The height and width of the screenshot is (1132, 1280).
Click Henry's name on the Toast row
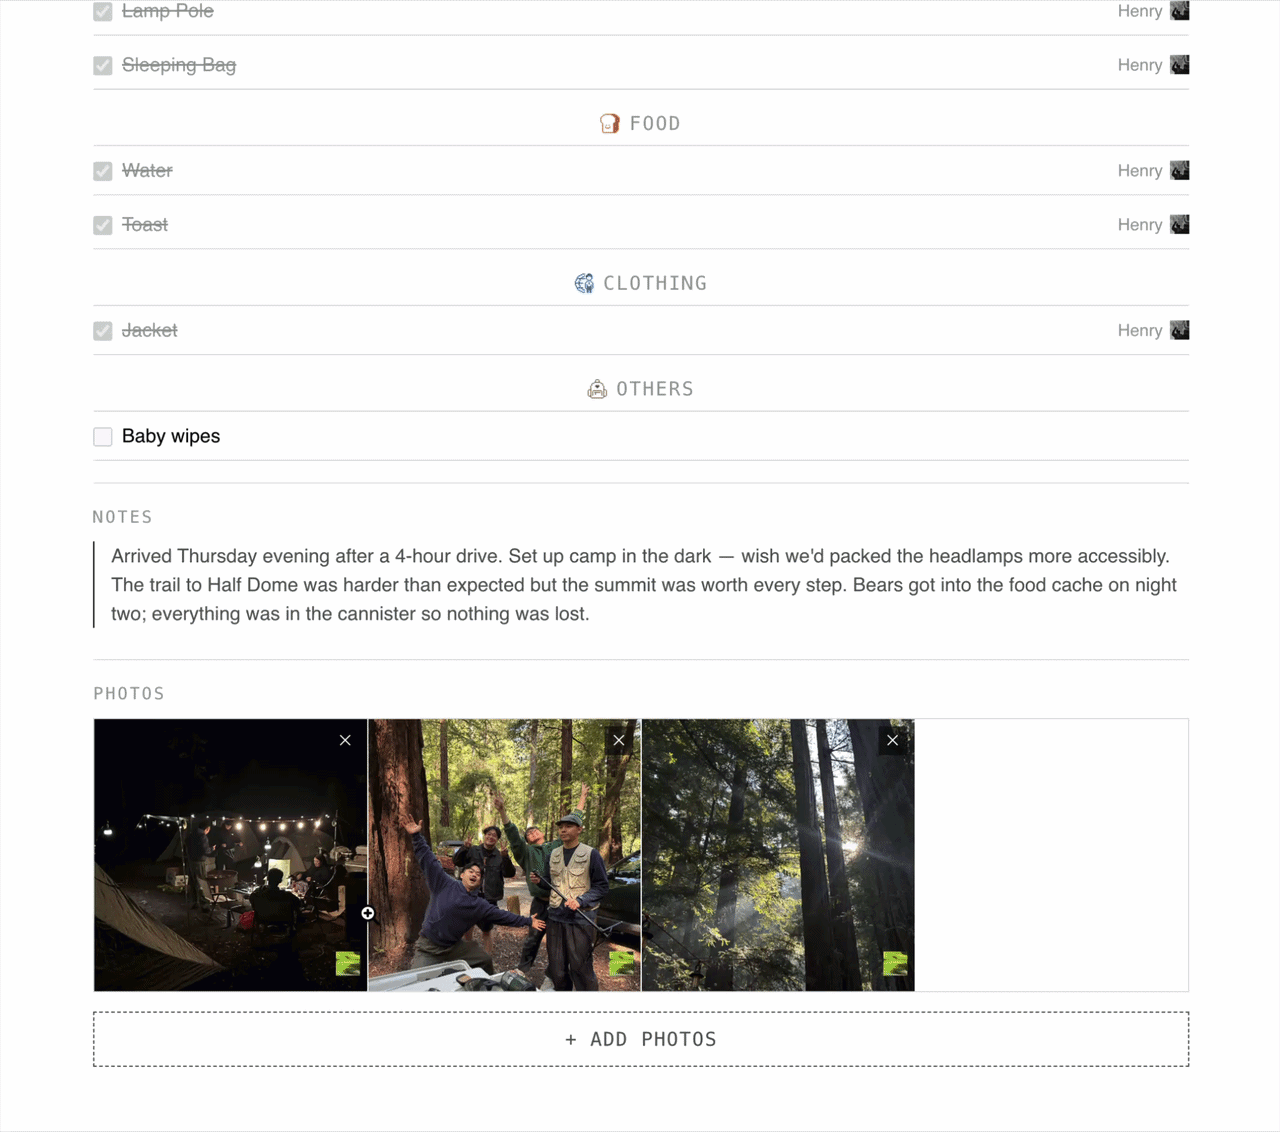click(1140, 225)
